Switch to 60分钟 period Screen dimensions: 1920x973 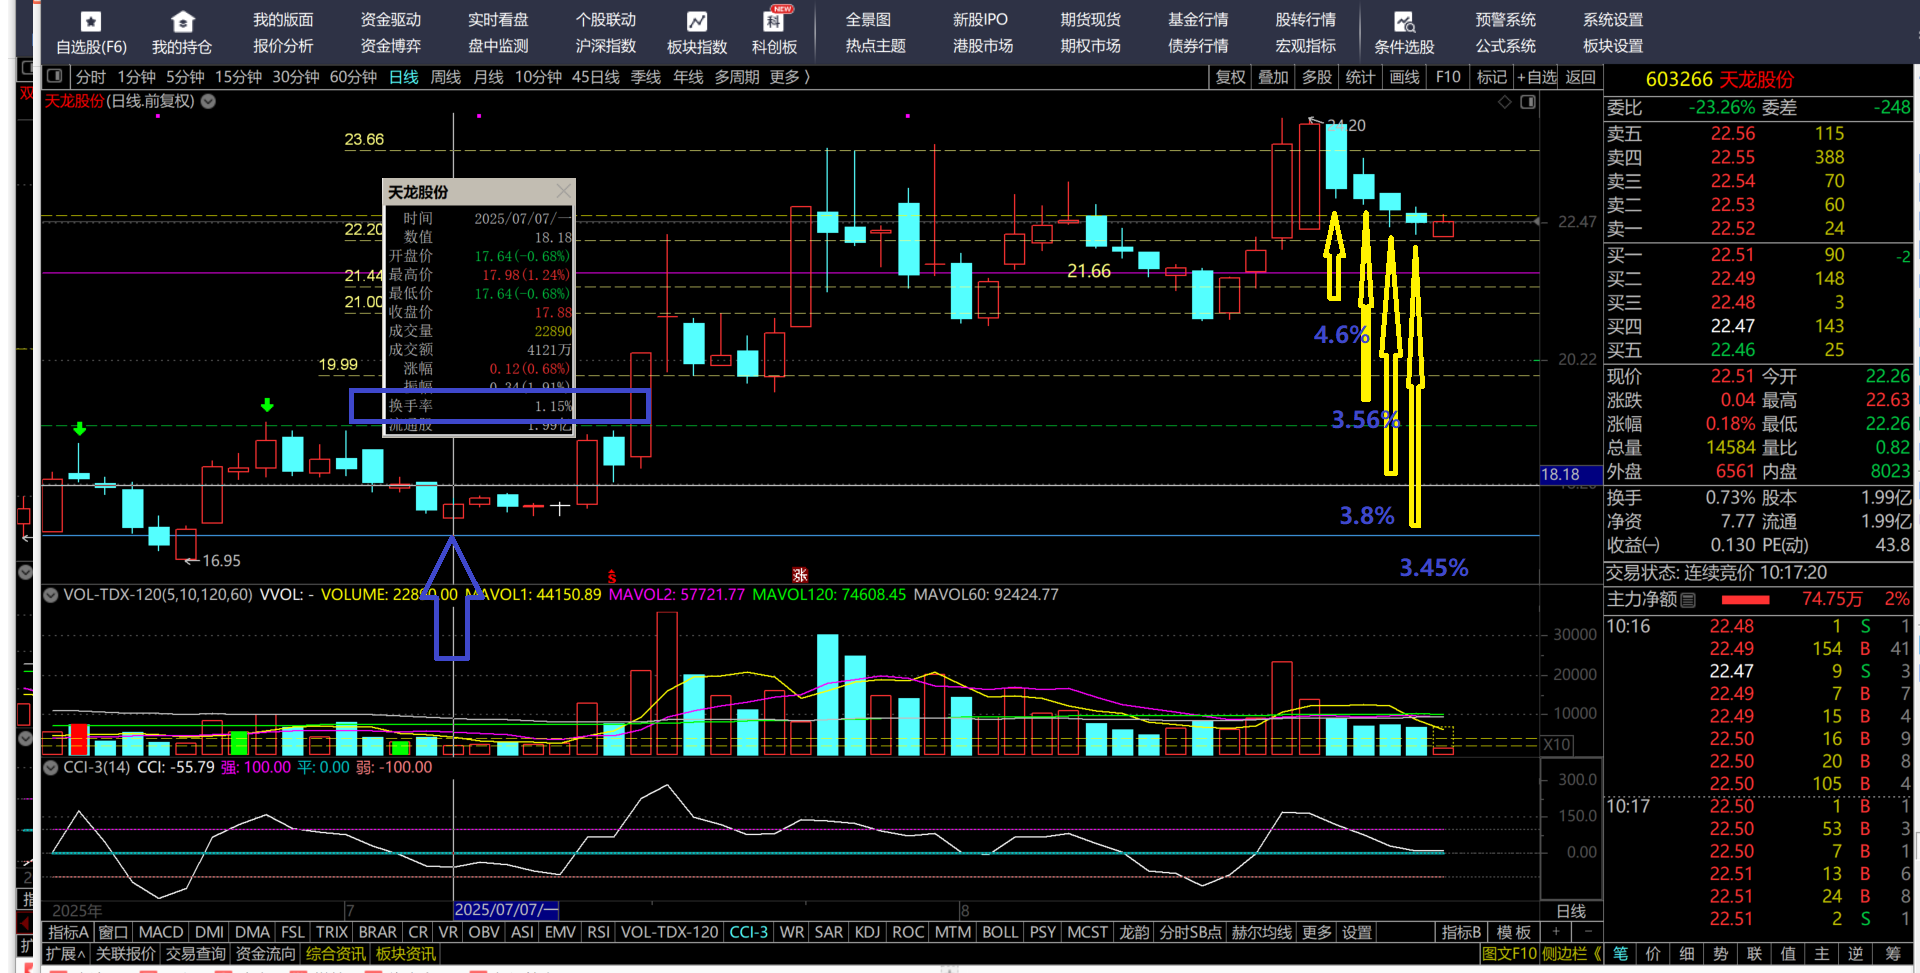click(353, 77)
